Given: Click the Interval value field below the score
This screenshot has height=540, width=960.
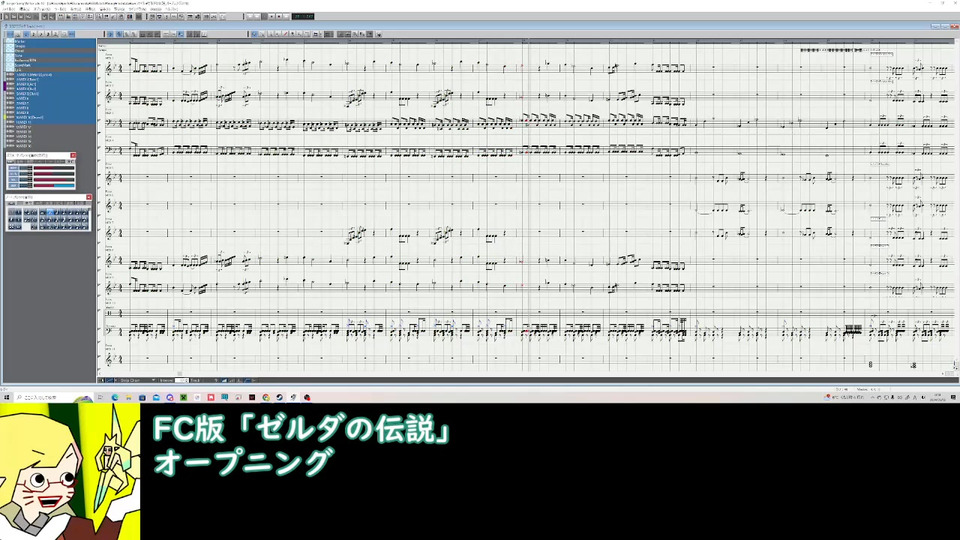Looking at the screenshot, I should 181,380.
